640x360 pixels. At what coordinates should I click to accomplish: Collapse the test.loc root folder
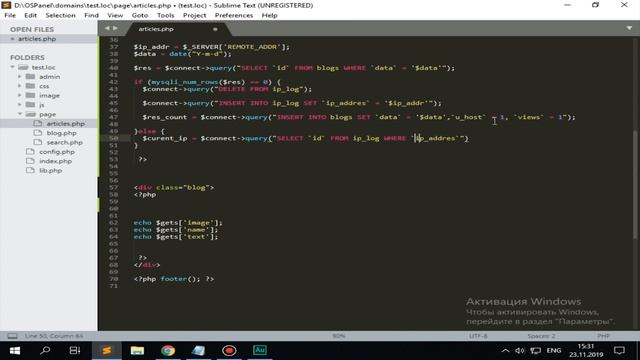(12, 67)
